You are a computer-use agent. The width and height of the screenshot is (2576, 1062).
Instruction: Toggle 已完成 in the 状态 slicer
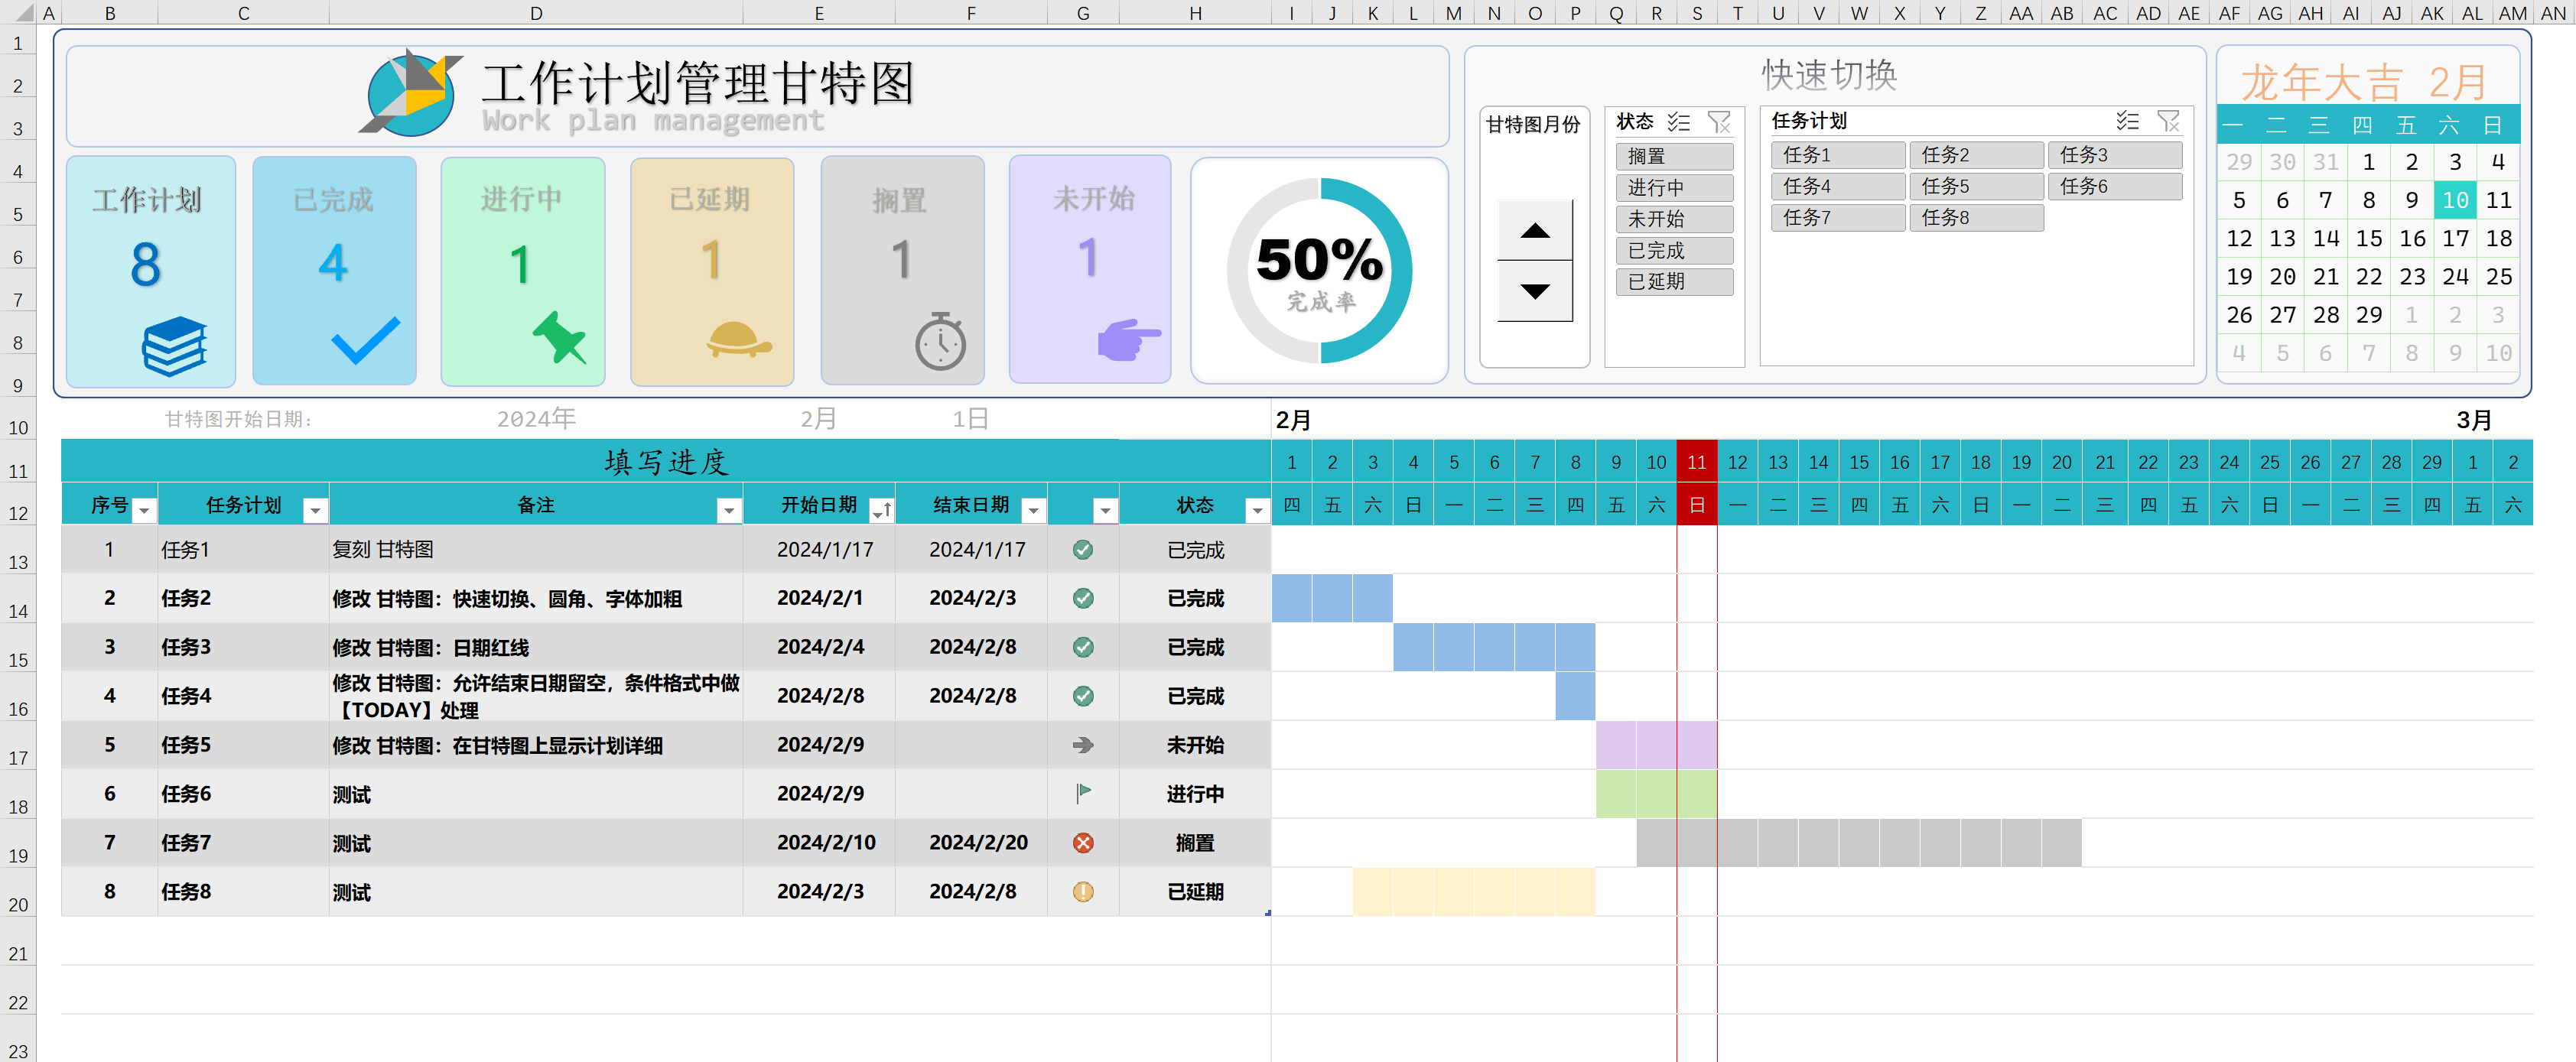coord(1674,250)
